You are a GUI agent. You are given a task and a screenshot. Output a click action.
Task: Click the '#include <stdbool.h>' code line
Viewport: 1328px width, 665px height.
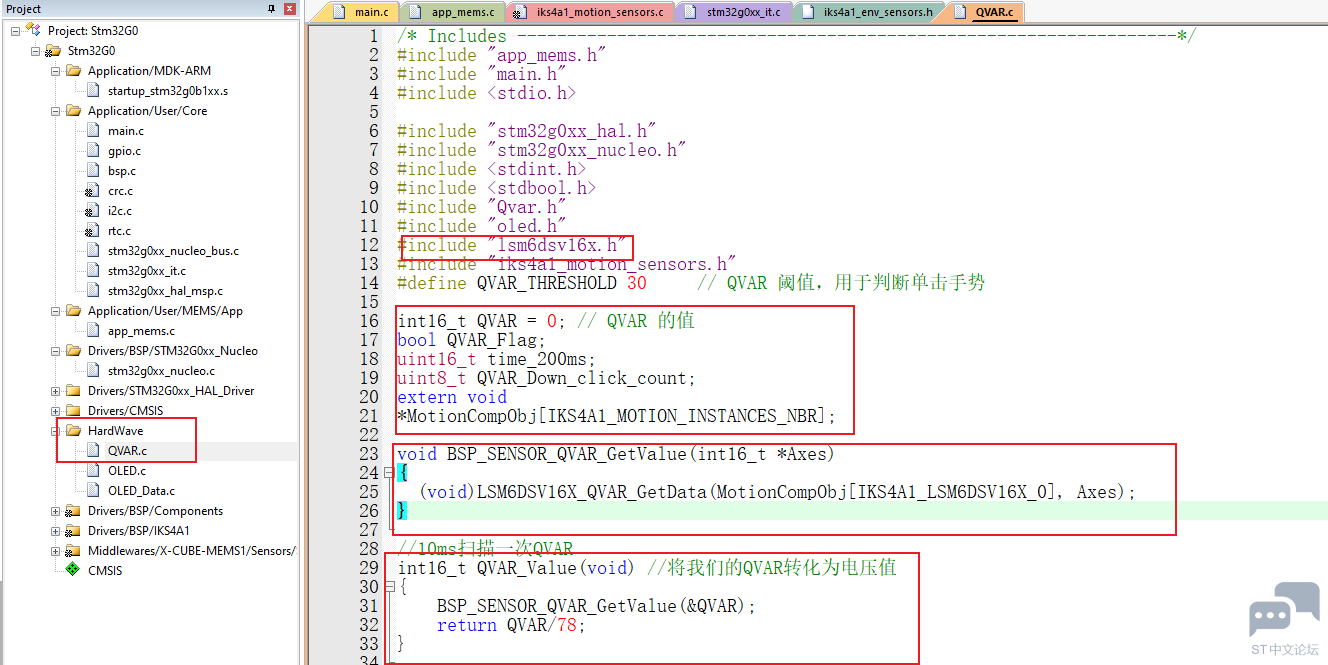tap(496, 188)
